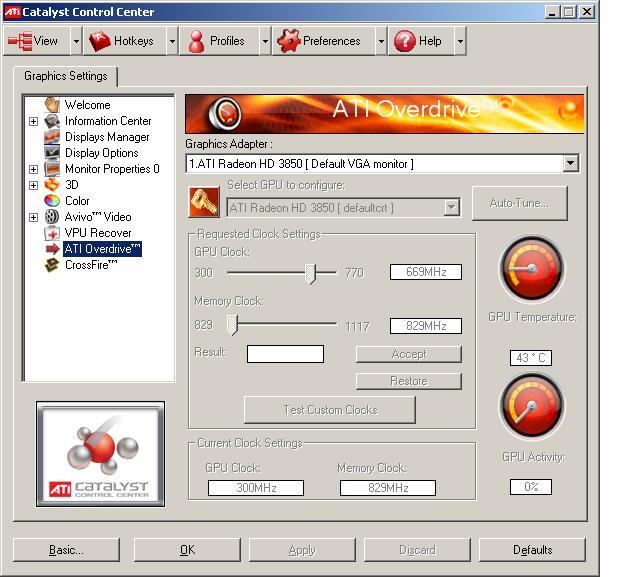Click the ATI logo in title bar
This screenshot has height=577, width=640.
[12, 11]
